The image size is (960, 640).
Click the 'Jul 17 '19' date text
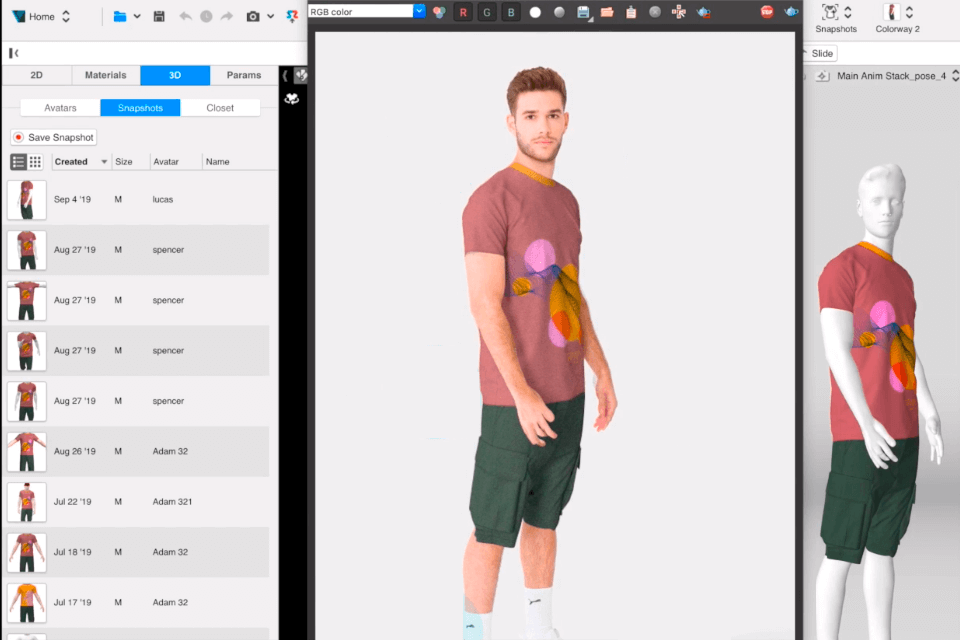pos(72,603)
